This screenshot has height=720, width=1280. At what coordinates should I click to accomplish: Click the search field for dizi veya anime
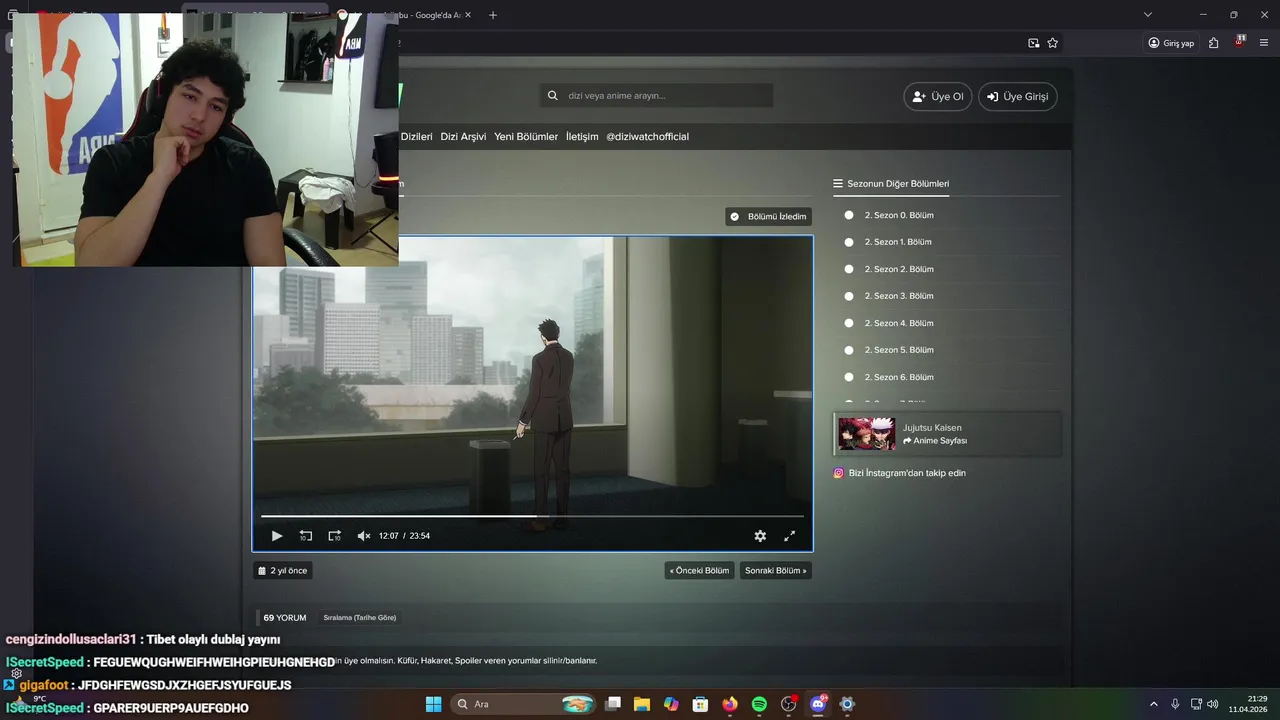point(657,96)
